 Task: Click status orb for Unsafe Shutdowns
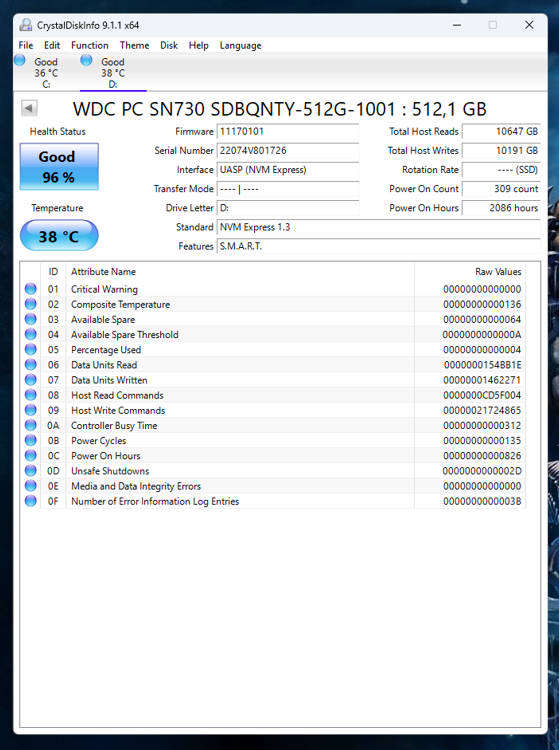tap(31, 471)
